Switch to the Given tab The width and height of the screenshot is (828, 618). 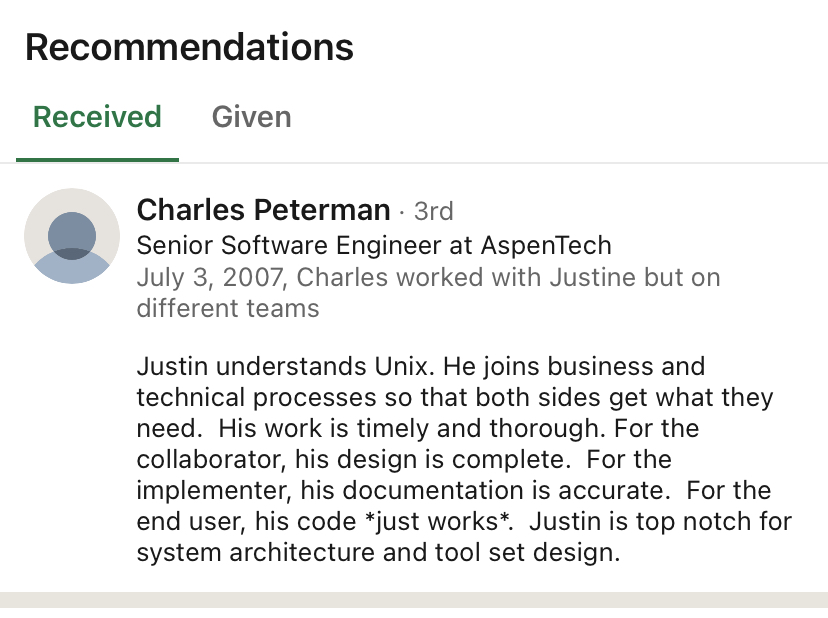point(251,117)
